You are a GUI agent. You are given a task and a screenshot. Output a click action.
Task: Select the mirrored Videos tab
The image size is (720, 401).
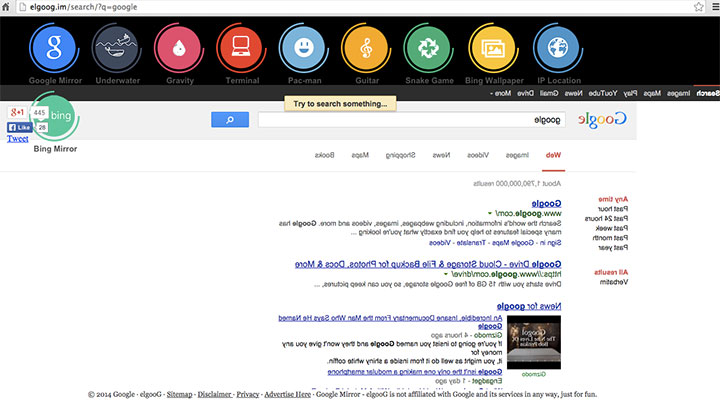point(478,155)
